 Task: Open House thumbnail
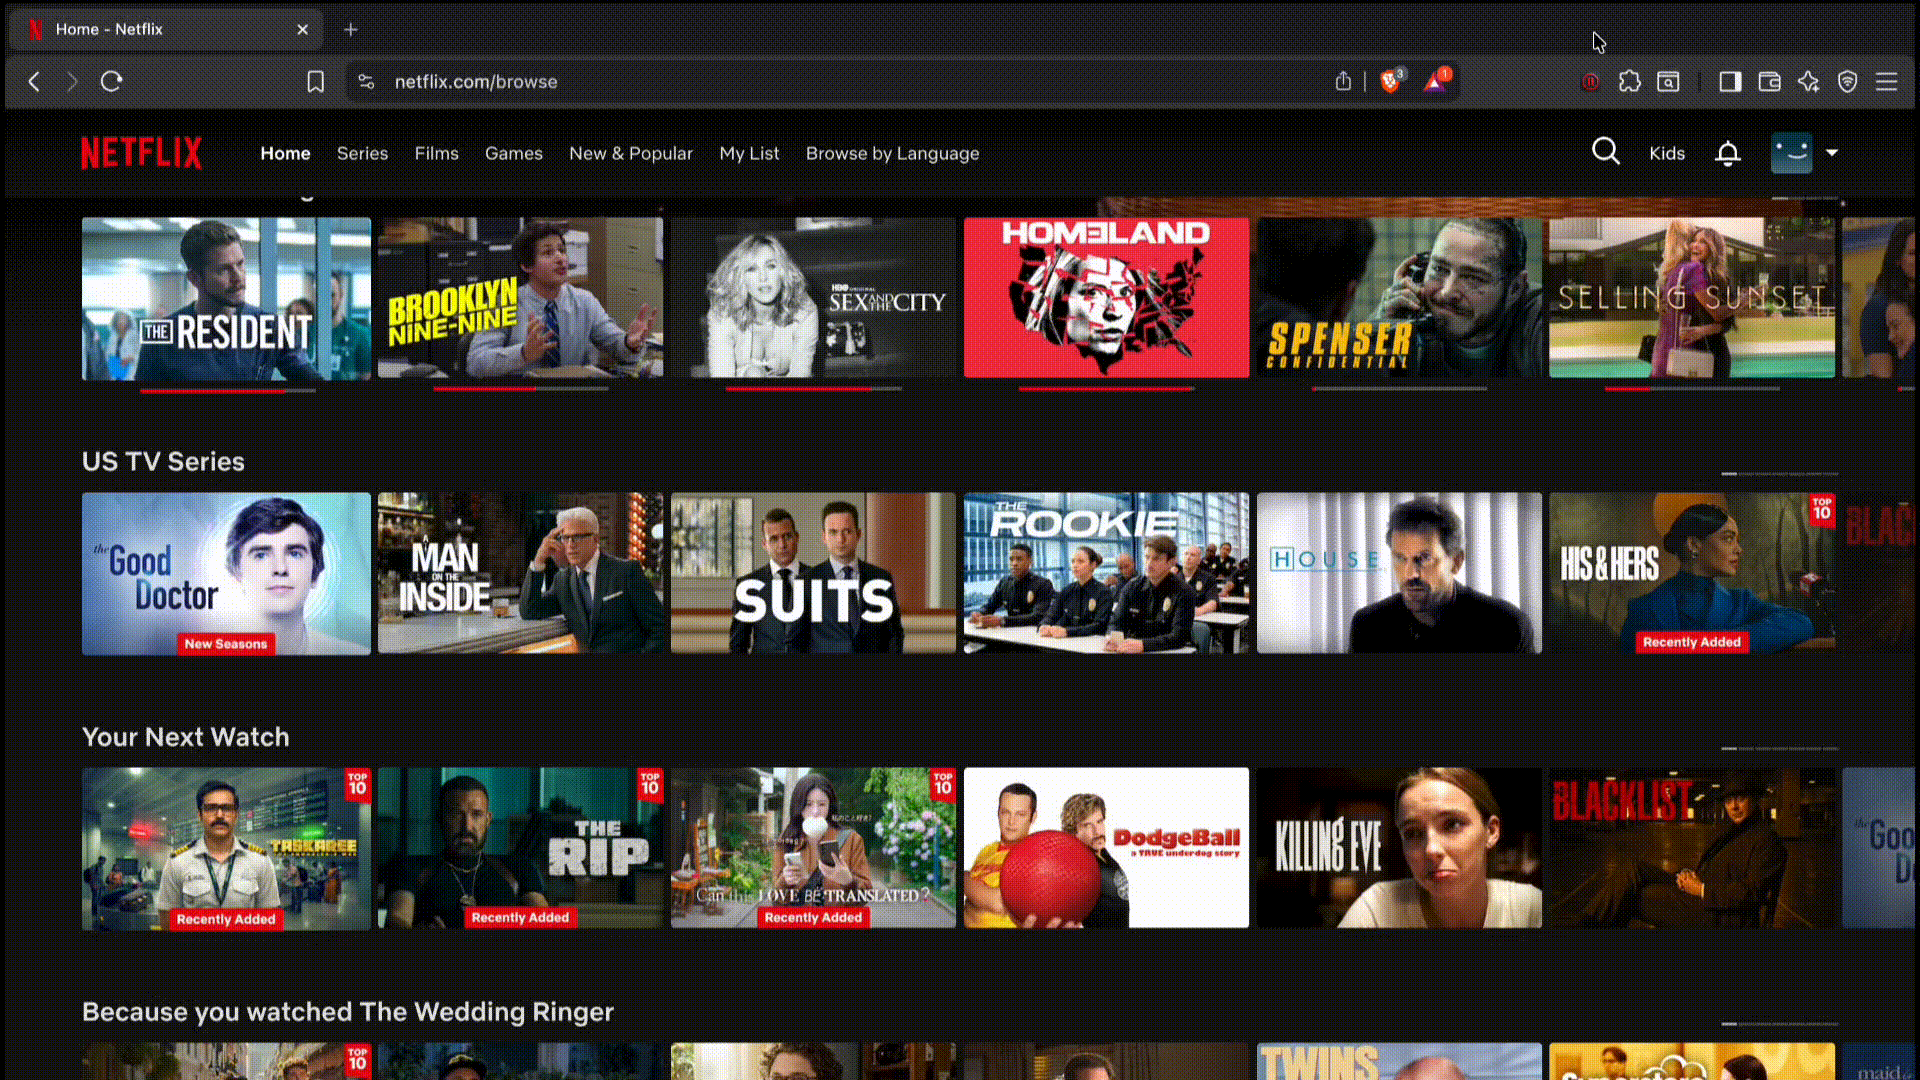(1399, 573)
